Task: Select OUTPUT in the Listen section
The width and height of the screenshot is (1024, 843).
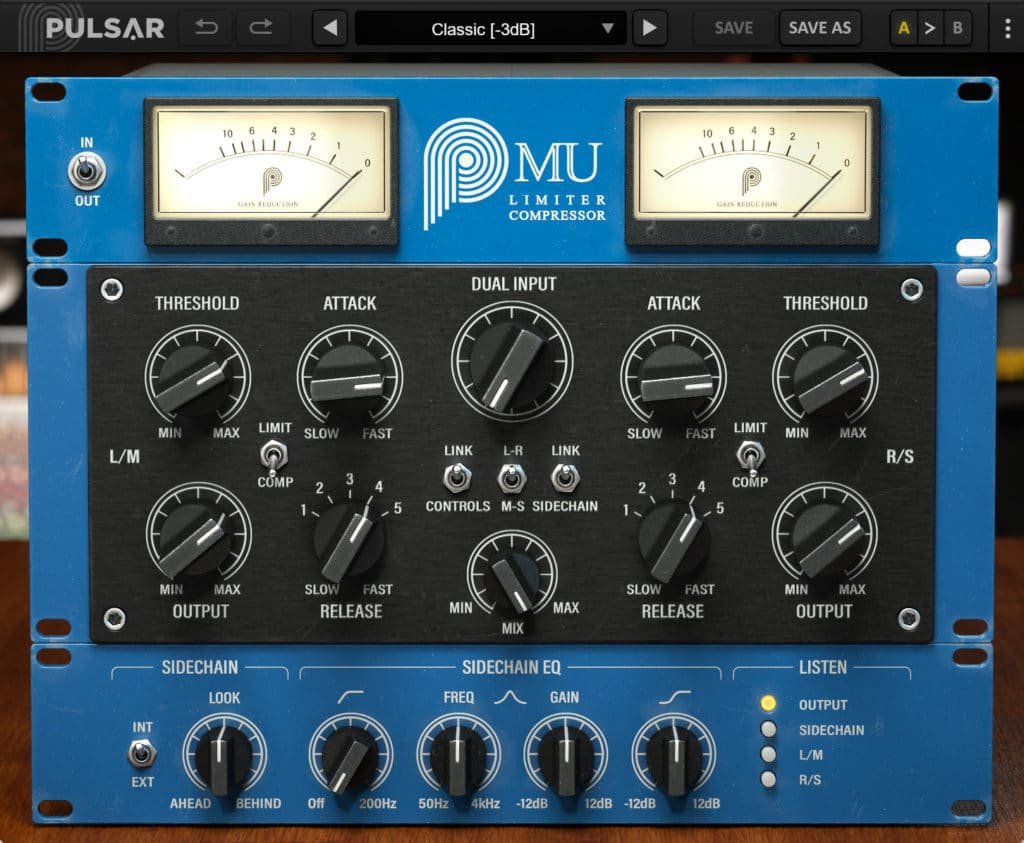Action: (767, 703)
